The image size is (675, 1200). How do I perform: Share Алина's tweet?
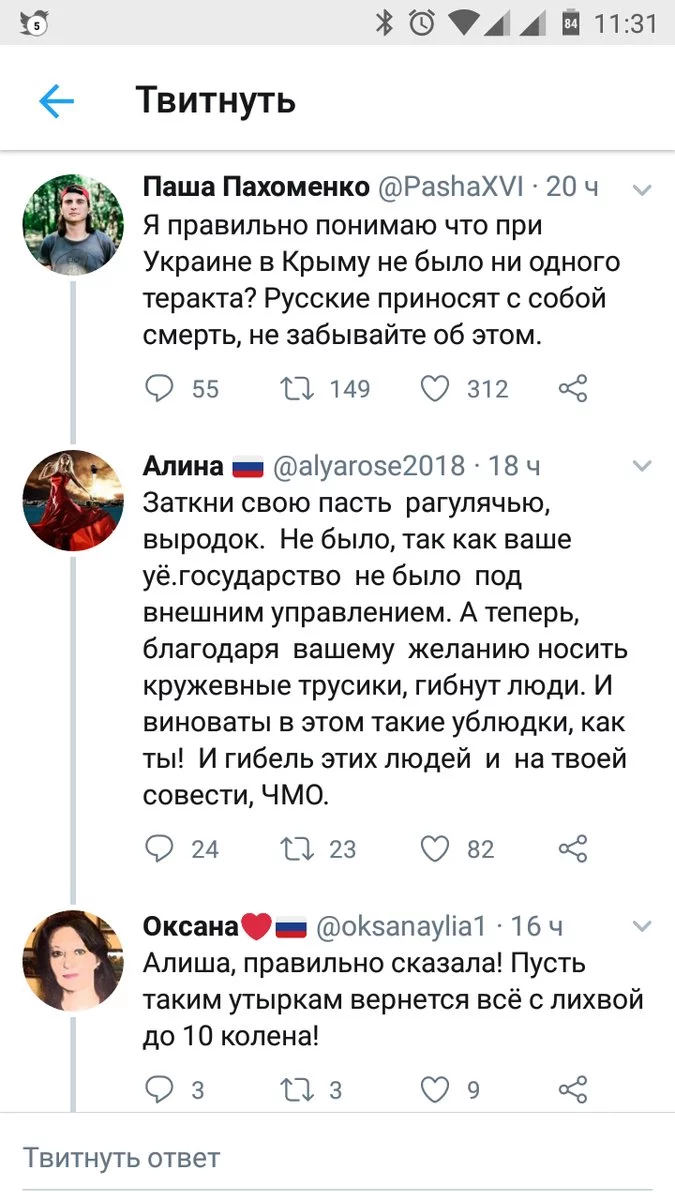573,849
